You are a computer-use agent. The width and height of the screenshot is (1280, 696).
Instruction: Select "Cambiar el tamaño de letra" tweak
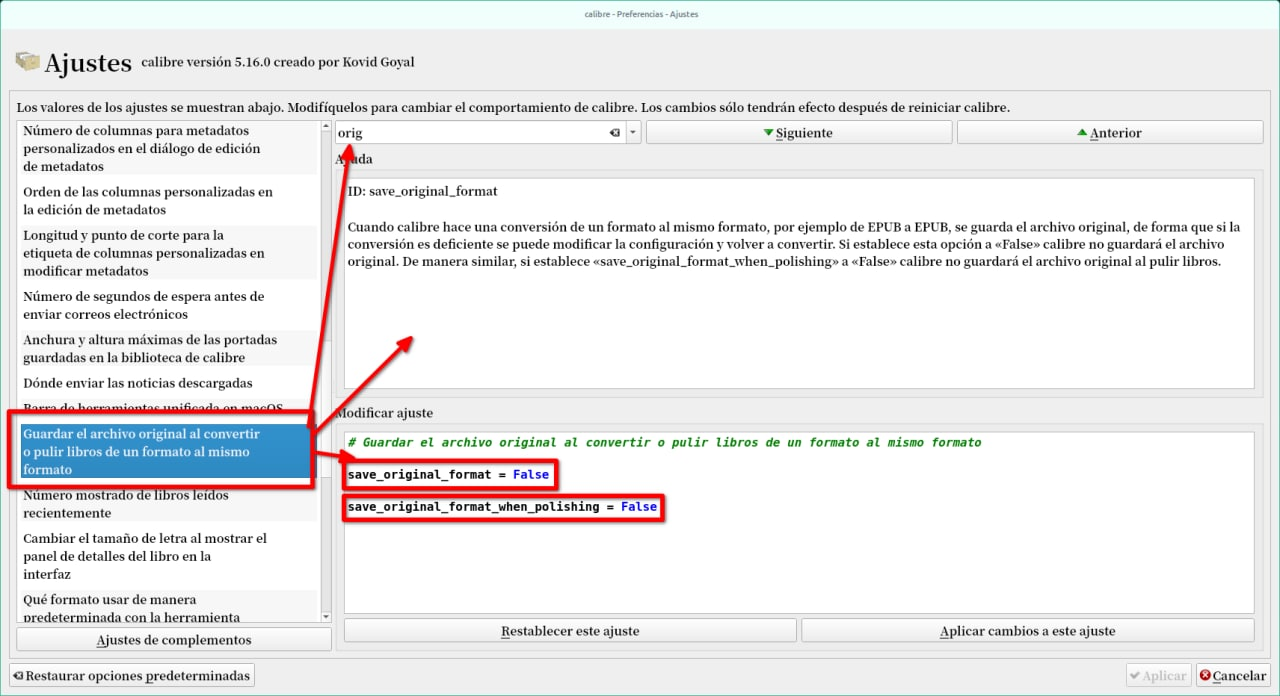(168, 556)
